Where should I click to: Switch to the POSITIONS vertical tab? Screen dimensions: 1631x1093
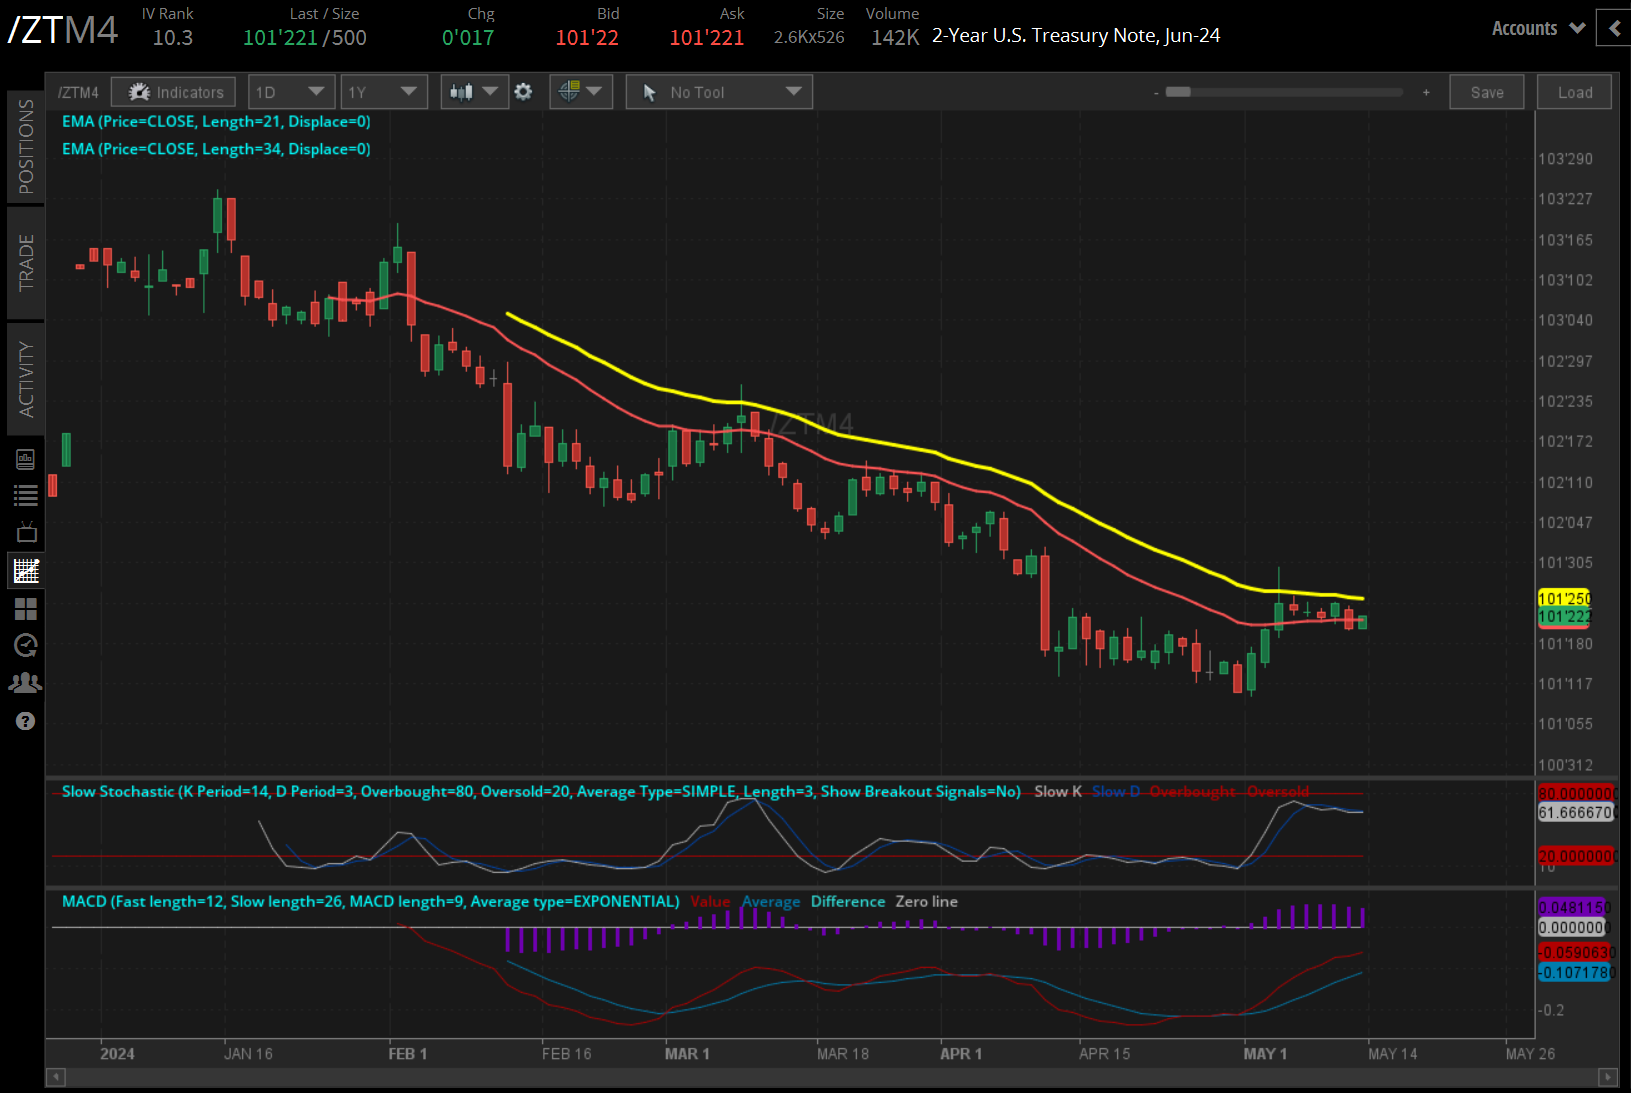click(26, 146)
